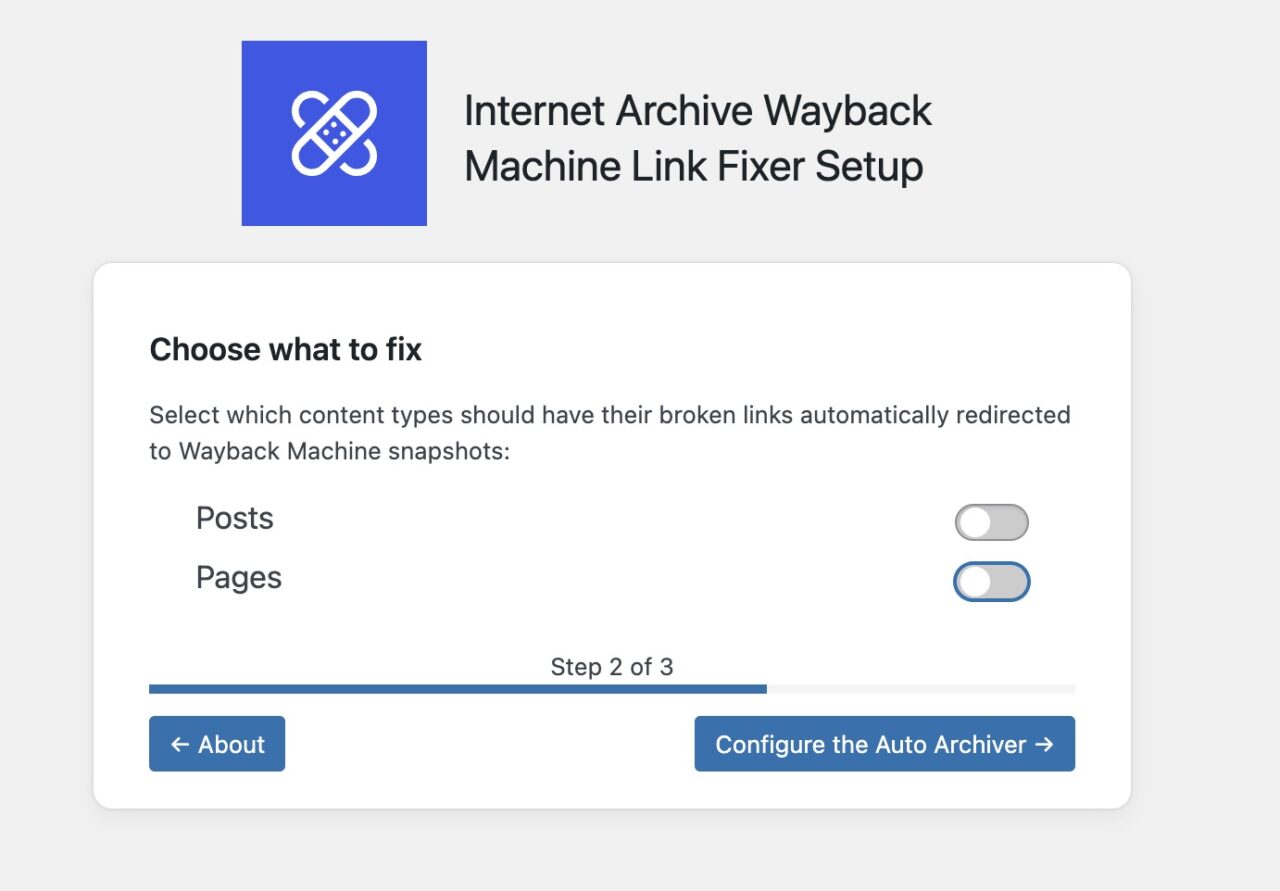
Task: Enable the Posts toggle switch
Action: [991, 522]
